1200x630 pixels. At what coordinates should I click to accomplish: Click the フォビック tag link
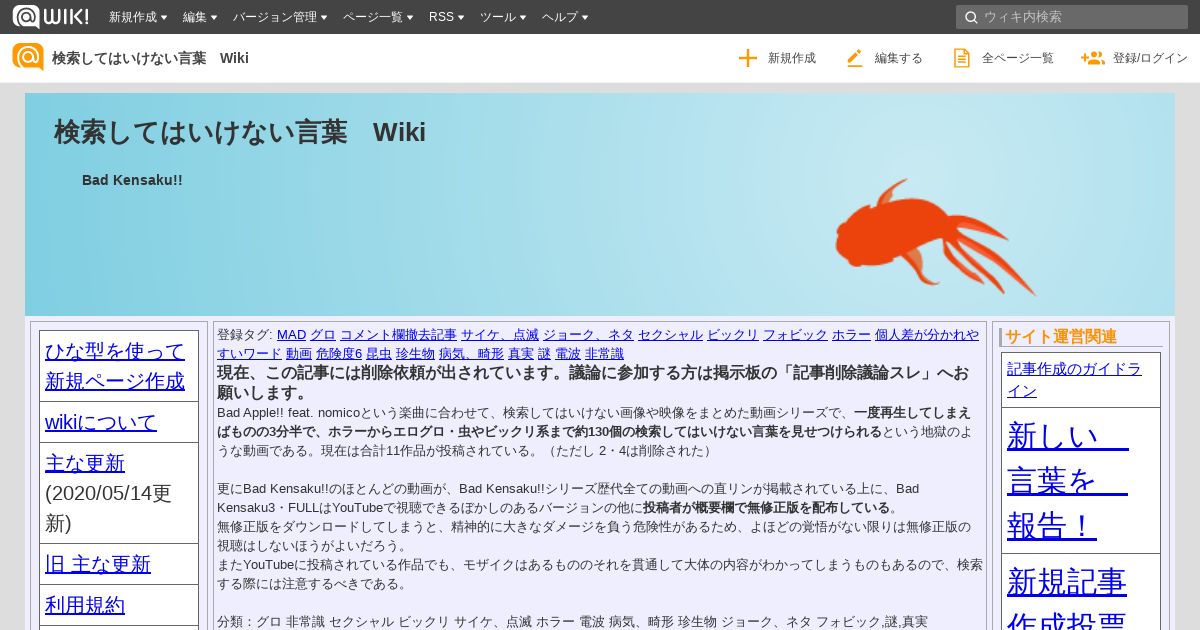pos(795,335)
